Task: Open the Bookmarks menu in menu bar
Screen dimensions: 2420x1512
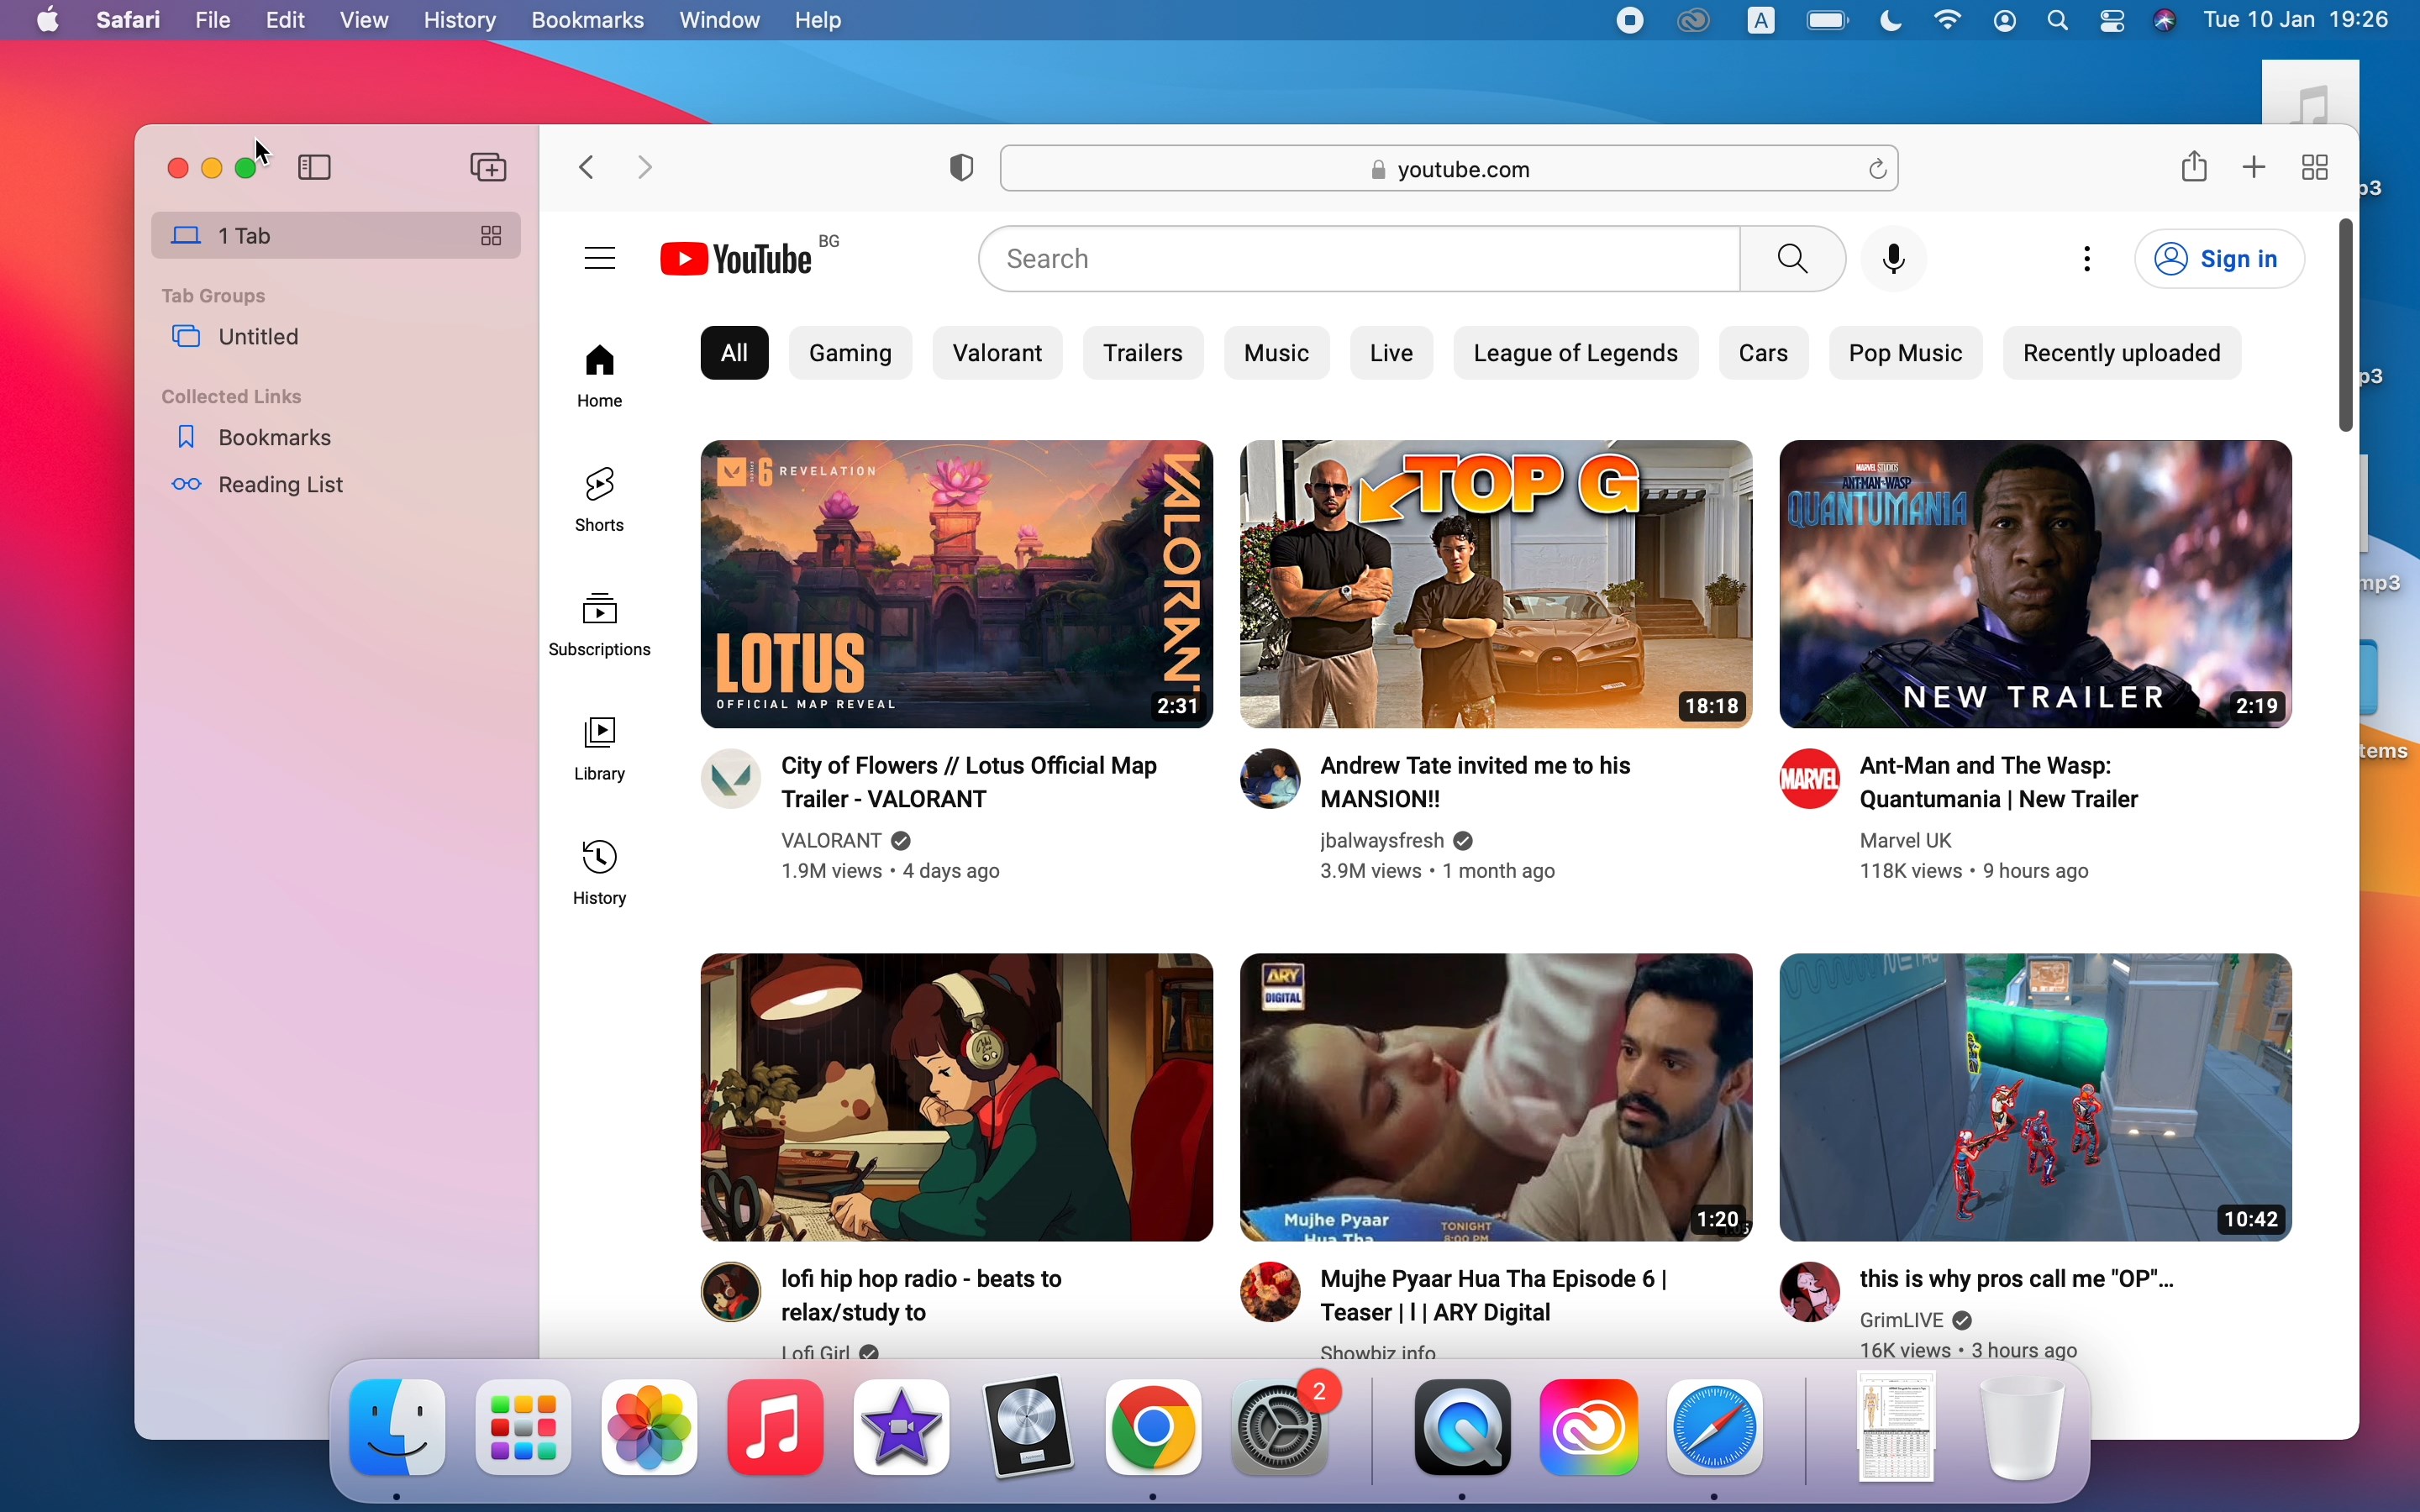Action: [588, 20]
